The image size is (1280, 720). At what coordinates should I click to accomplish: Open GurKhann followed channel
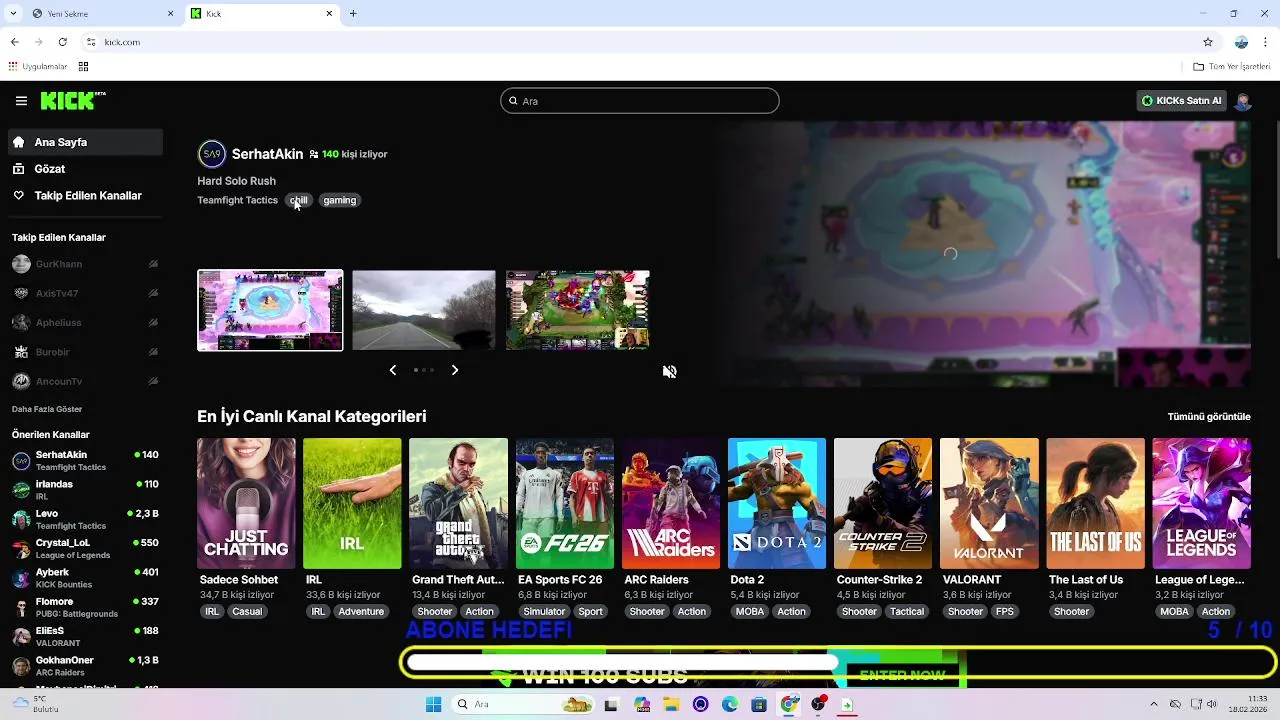click(x=85, y=264)
